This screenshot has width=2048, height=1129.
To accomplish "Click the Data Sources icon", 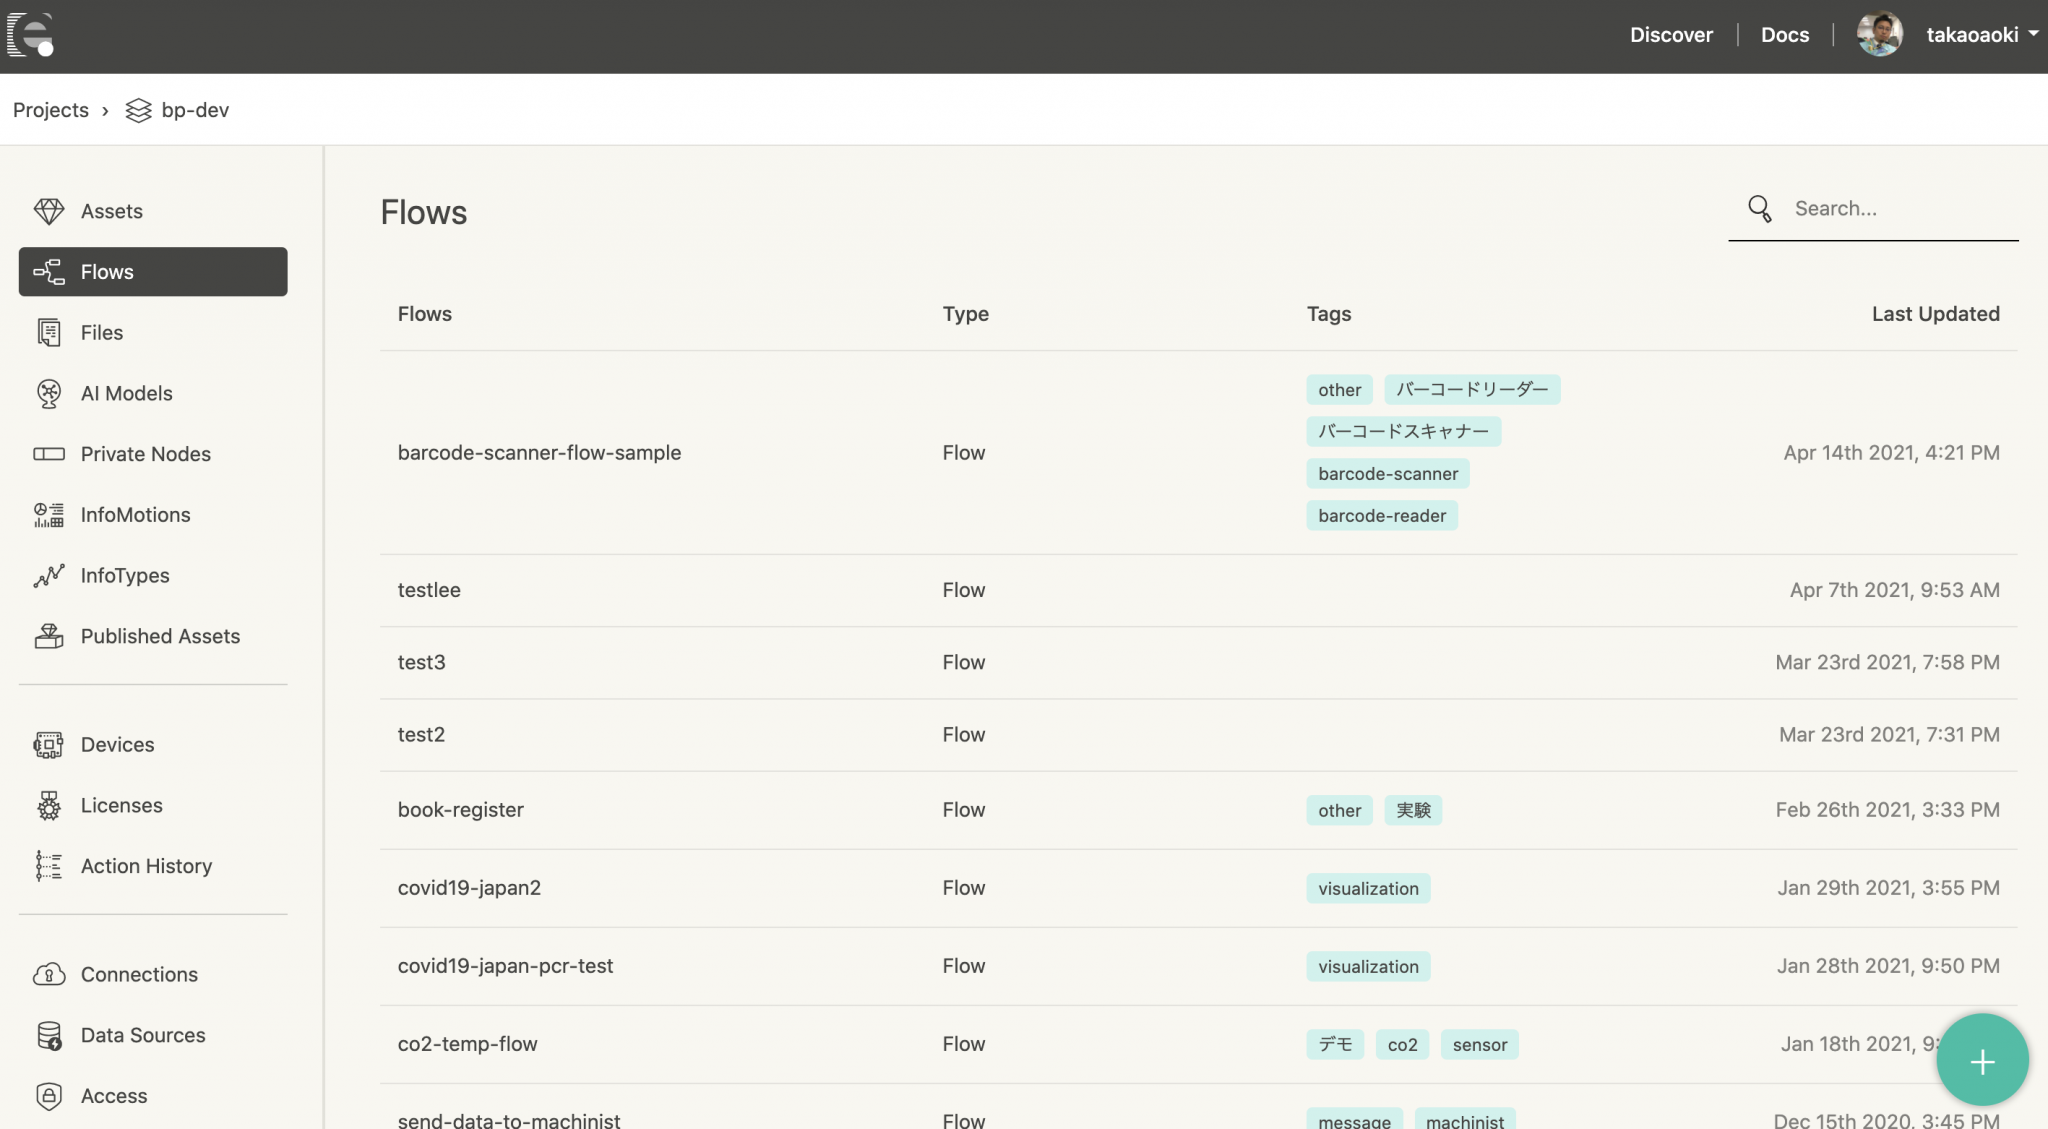I will click(x=48, y=1035).
